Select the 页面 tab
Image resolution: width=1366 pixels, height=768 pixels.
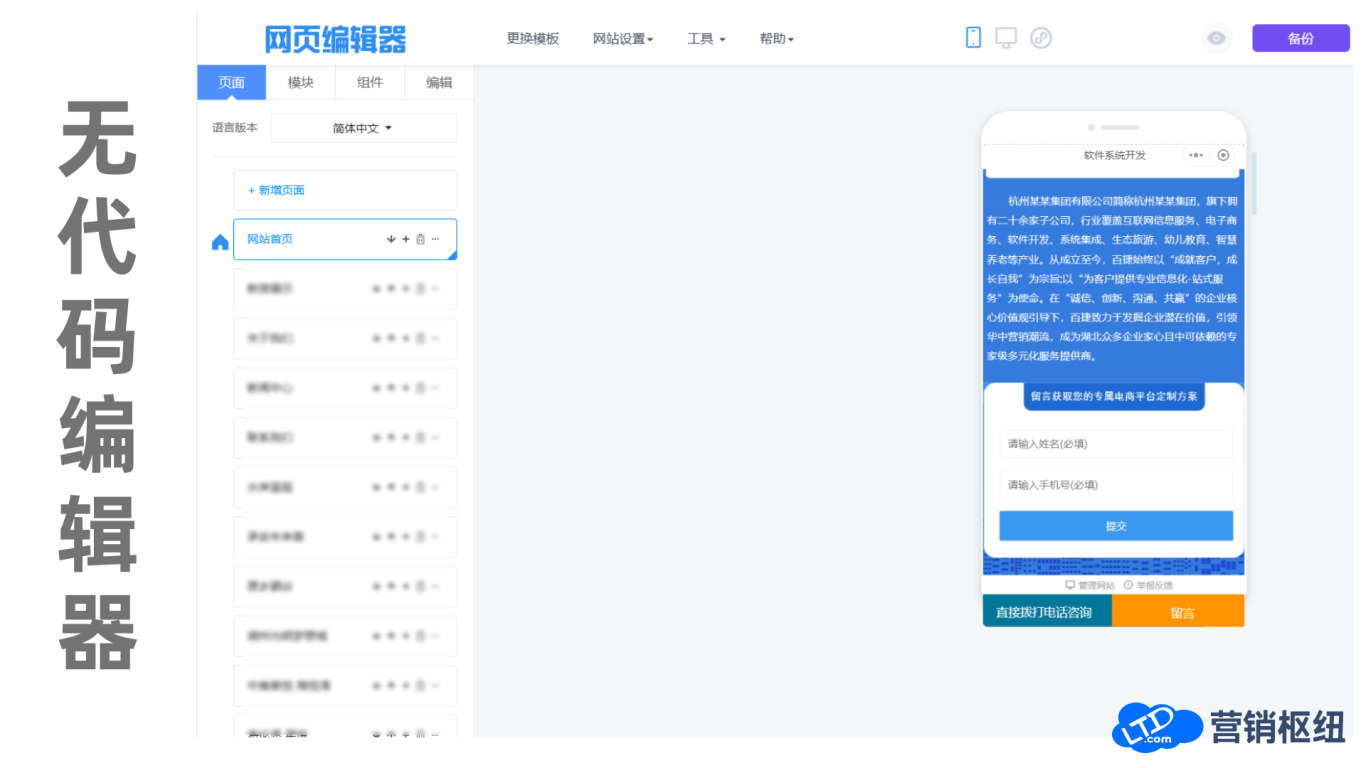(x=232, y=83)
